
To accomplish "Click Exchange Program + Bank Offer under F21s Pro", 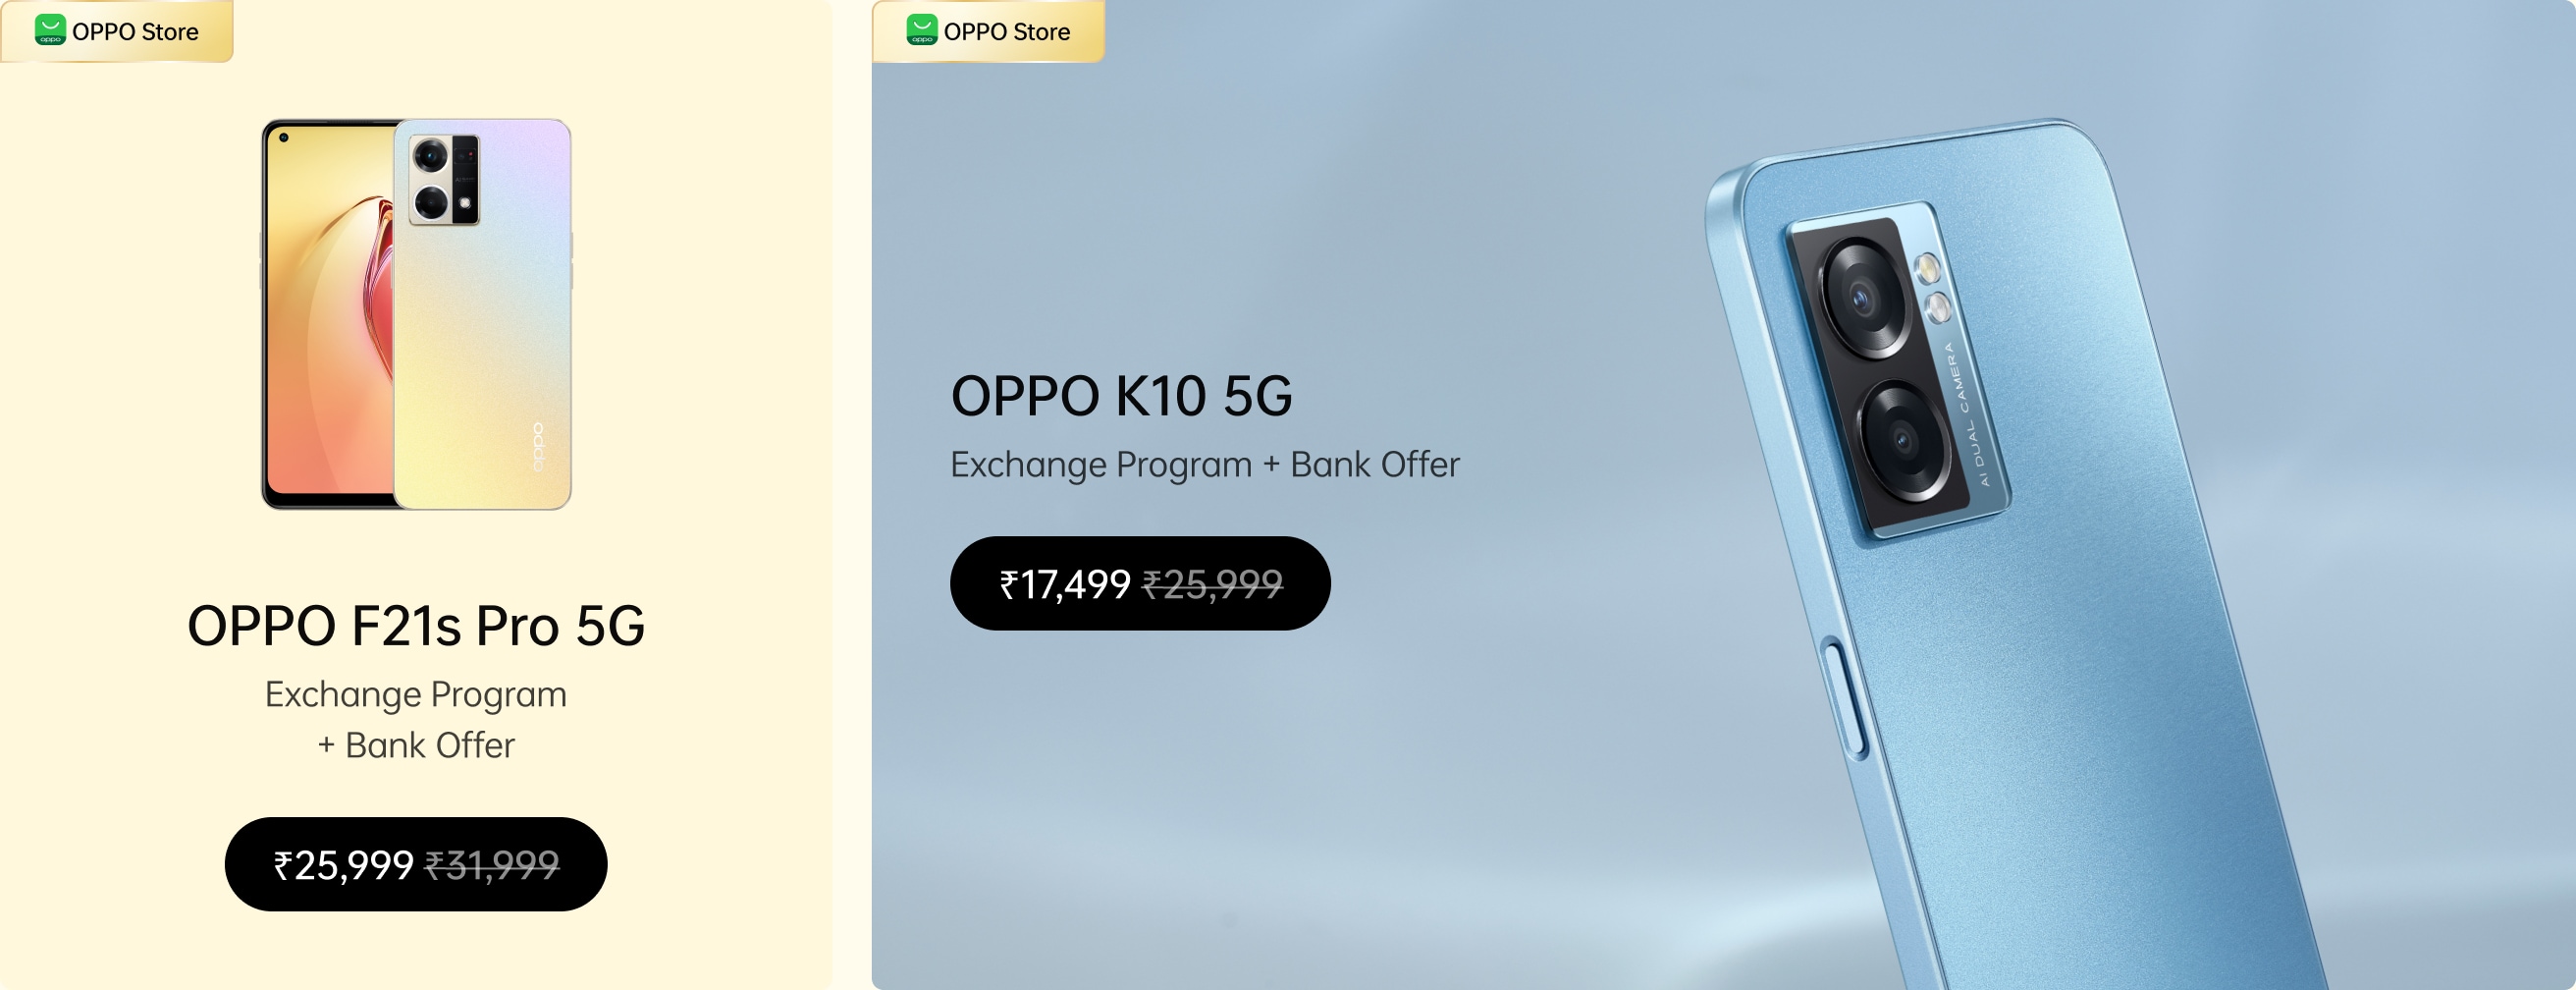I will [416, 719].
